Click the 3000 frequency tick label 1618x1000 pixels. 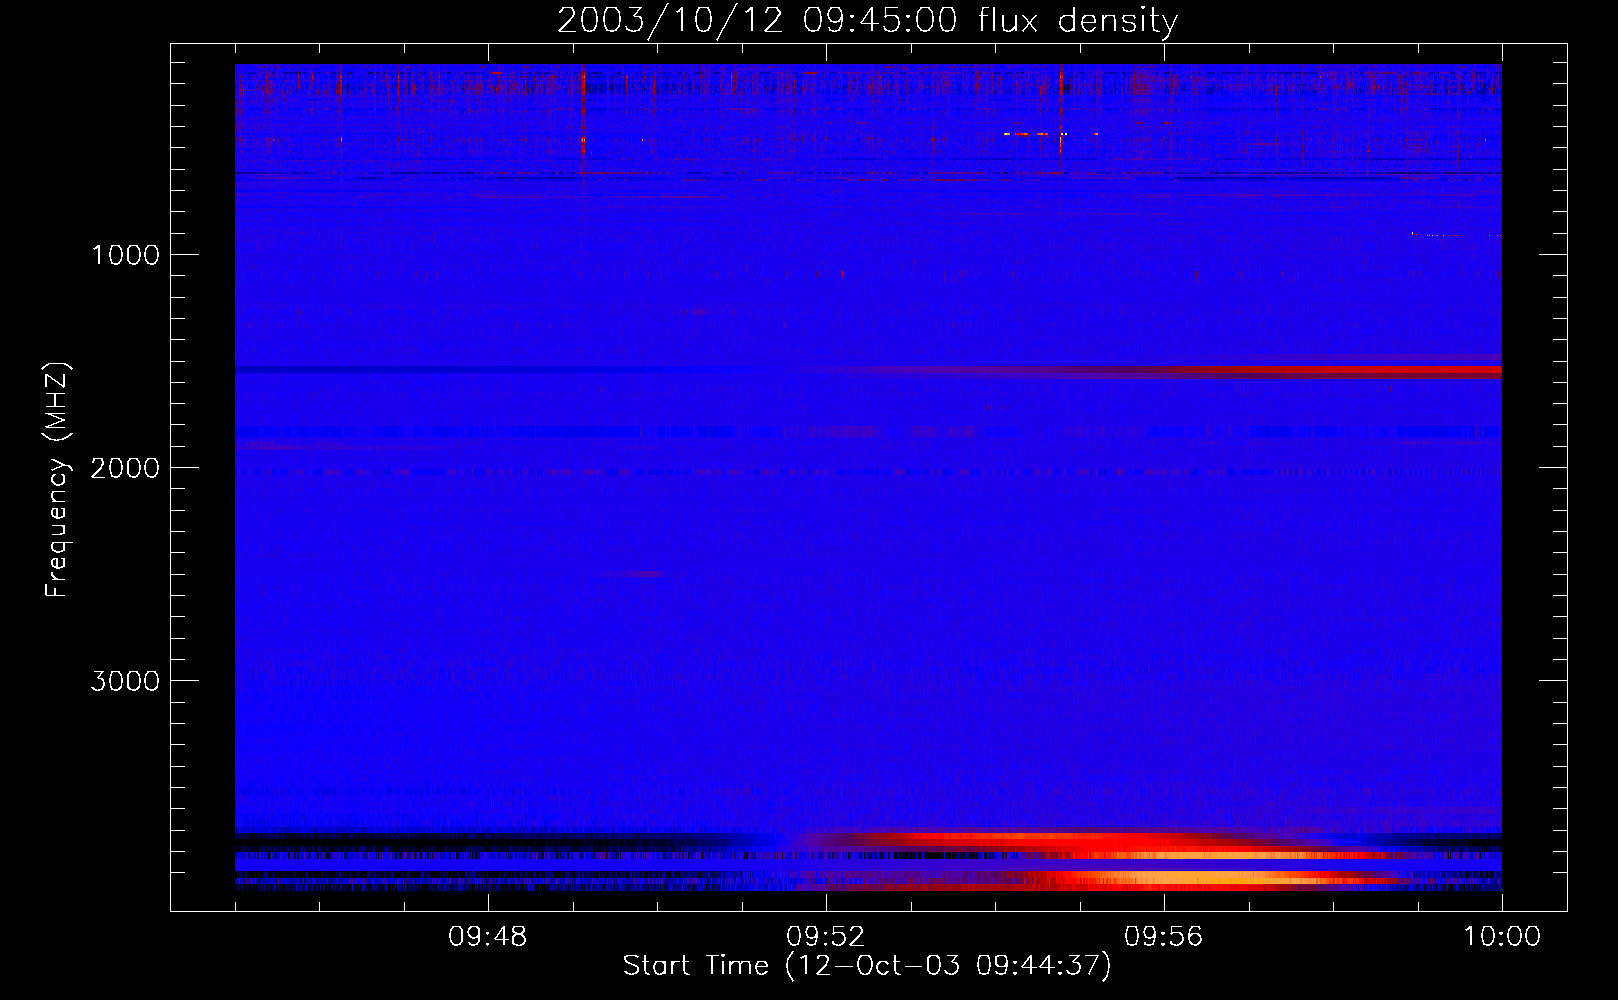(x=125, y=681)
